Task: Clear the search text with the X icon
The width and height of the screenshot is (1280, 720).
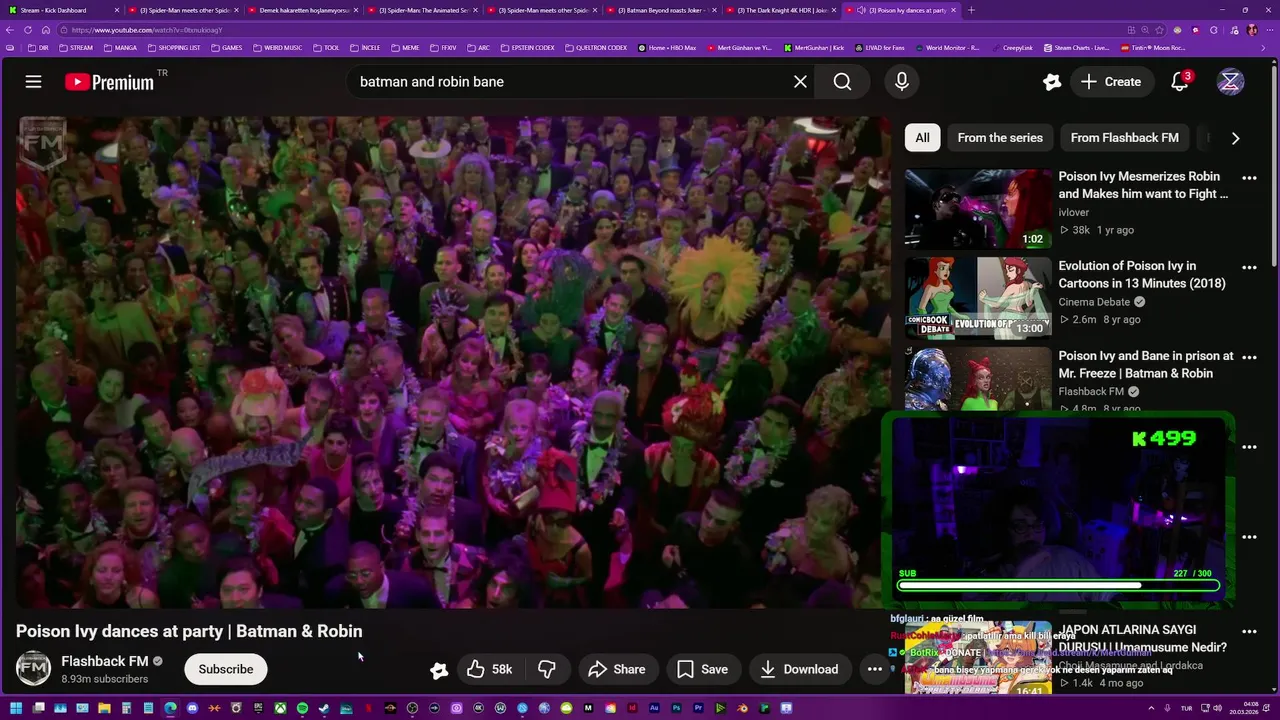Action: coord(800,82)
